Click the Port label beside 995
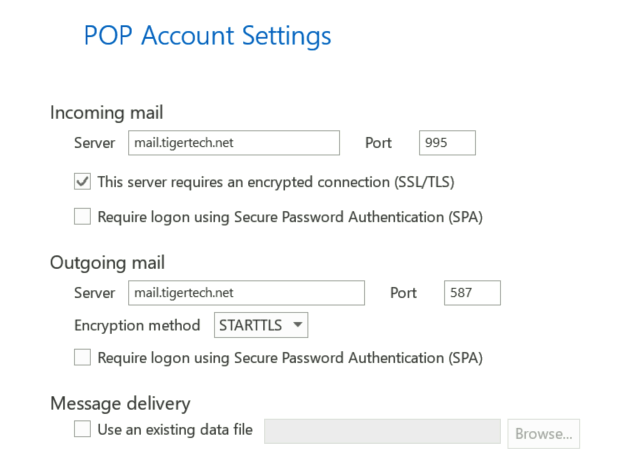The width and height of the screenshot is (631, 467). pyautogui.click(x=379, y=143)
